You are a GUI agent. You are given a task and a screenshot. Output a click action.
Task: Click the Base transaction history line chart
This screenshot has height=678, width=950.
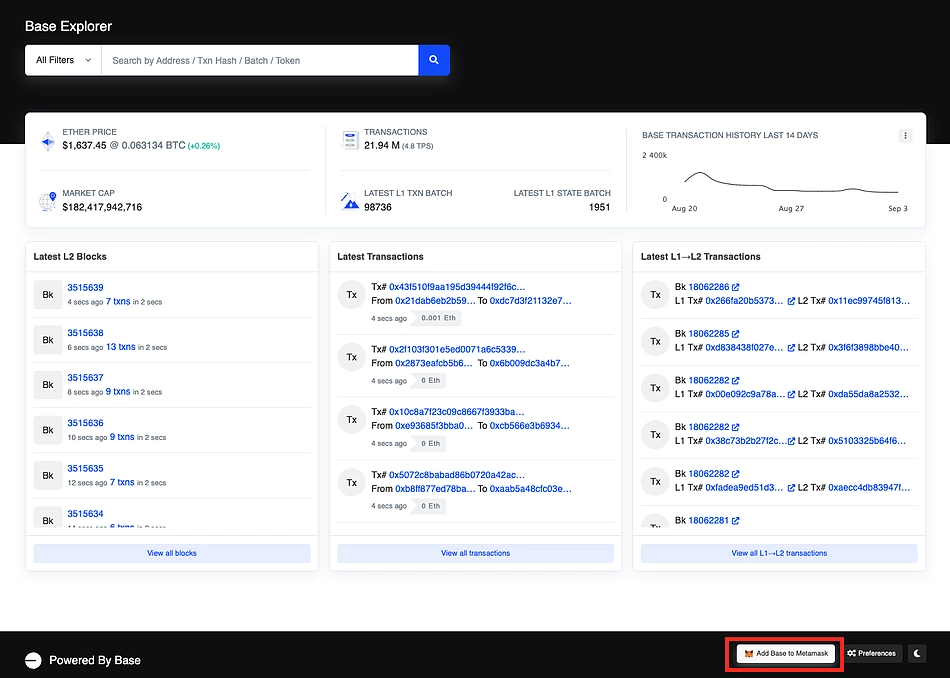[x=791, y=183]
